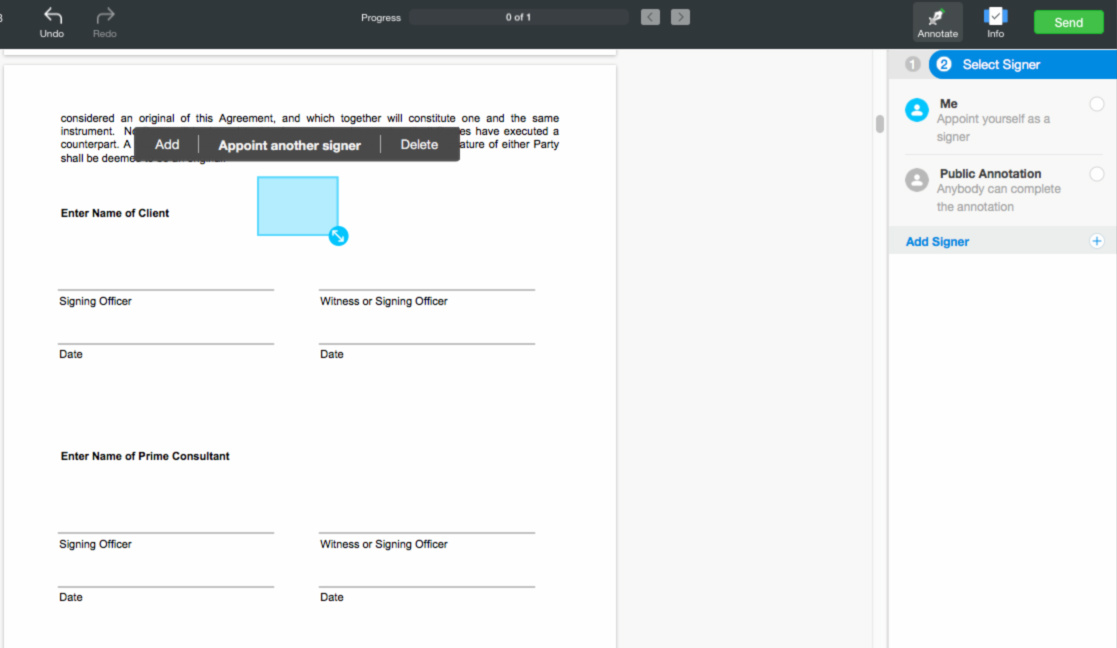Click the Client Signing Officer signature line
Viewport: 1117px width, 648px height.
166,290
